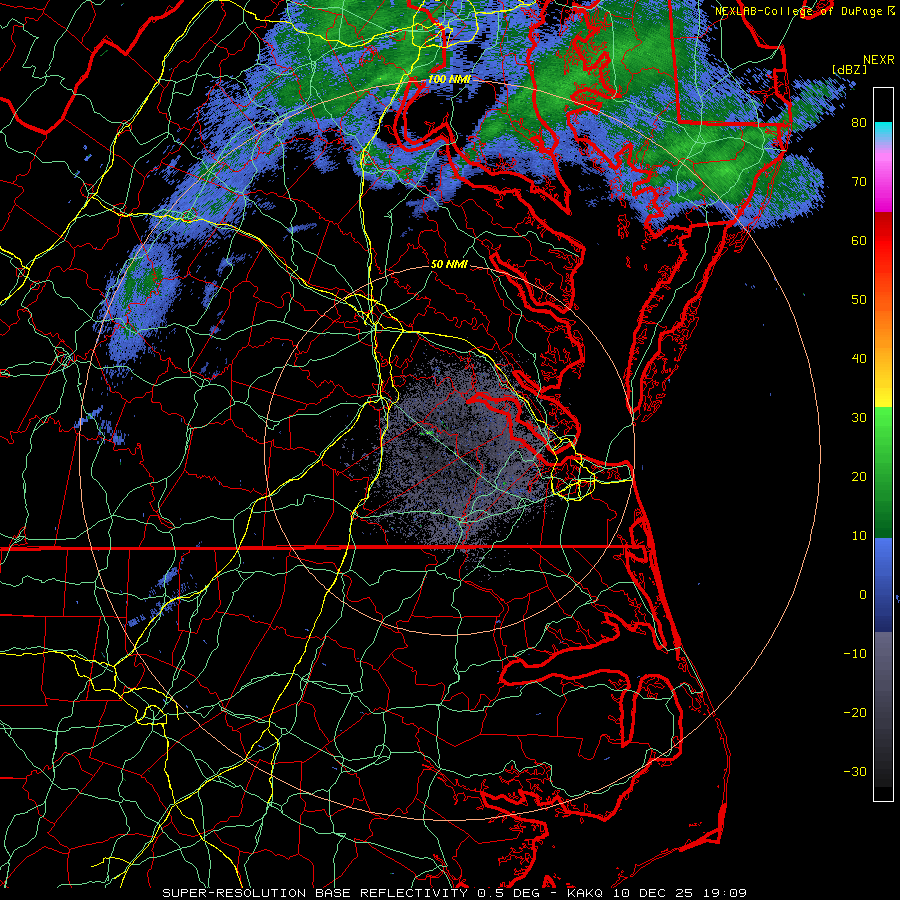Click the 70 dBZ scale value
The image size is (900, 900).
pyautogui.click(x=859, y=182)
